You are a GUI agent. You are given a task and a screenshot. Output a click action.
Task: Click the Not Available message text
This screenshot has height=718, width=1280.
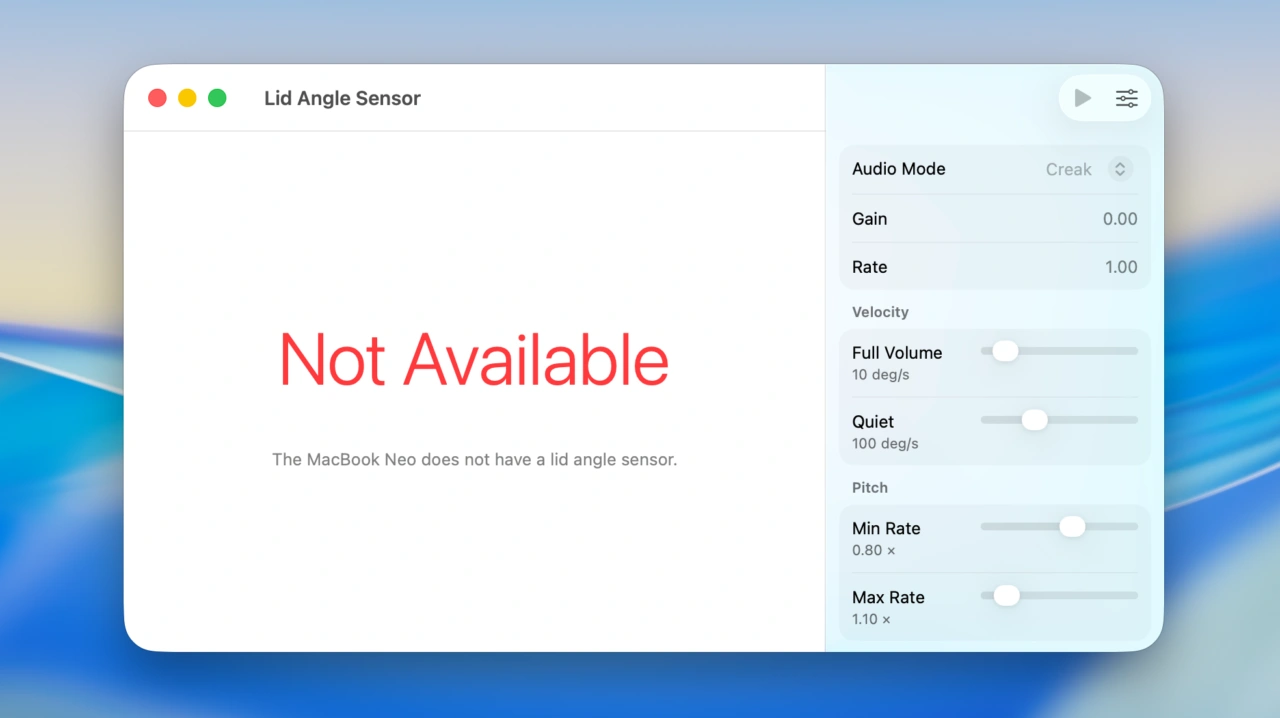coord(474,360)
